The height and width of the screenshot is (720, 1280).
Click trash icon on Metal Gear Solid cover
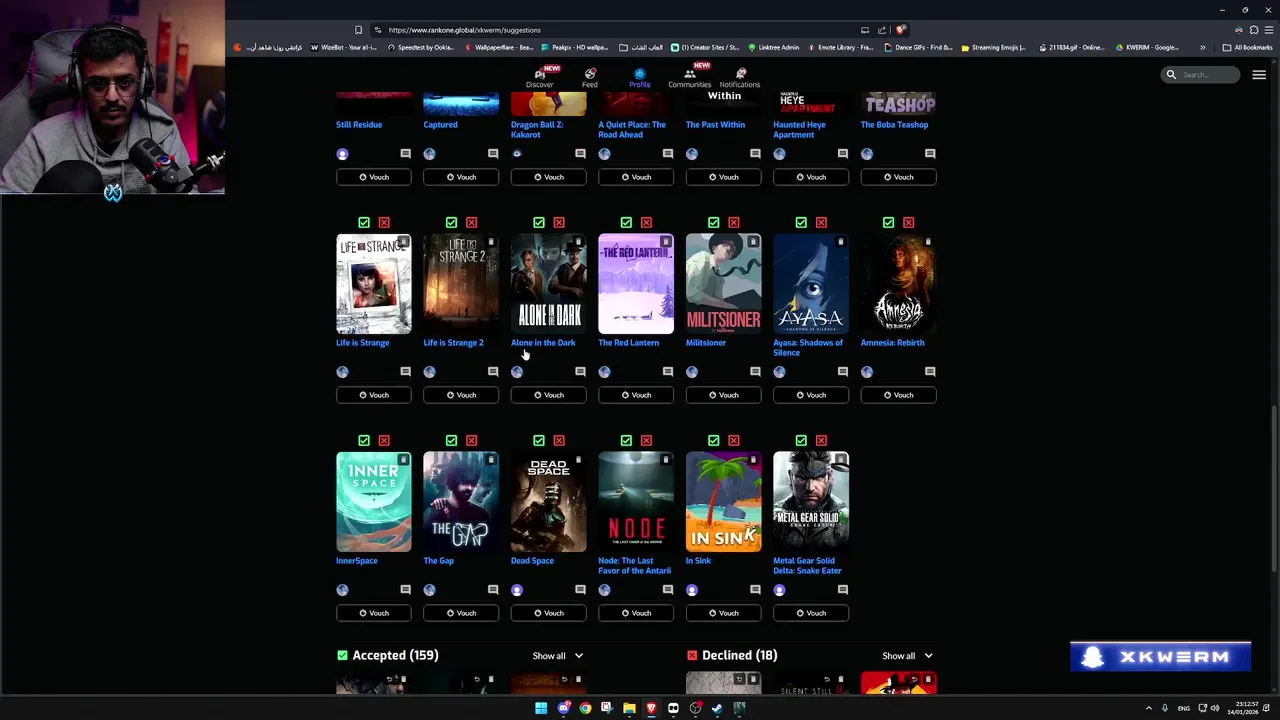[840, 460]
